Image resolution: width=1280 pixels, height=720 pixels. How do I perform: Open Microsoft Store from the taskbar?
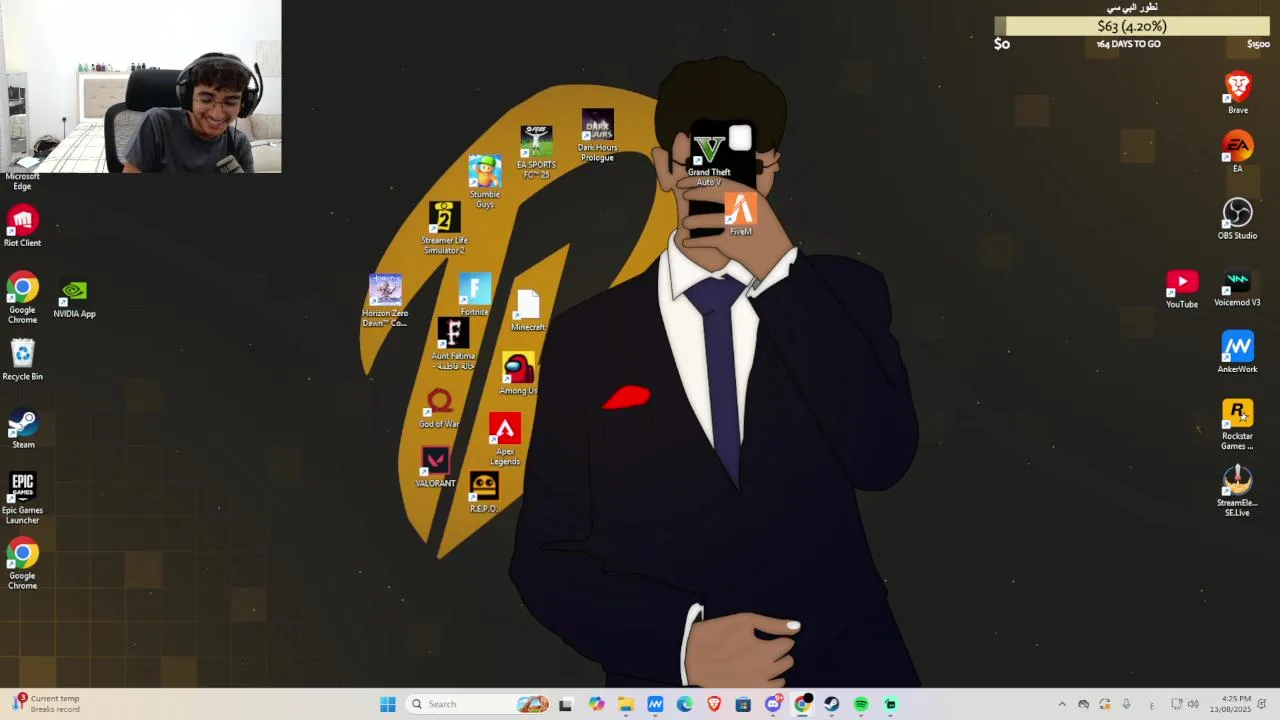[x=743, y=704]
